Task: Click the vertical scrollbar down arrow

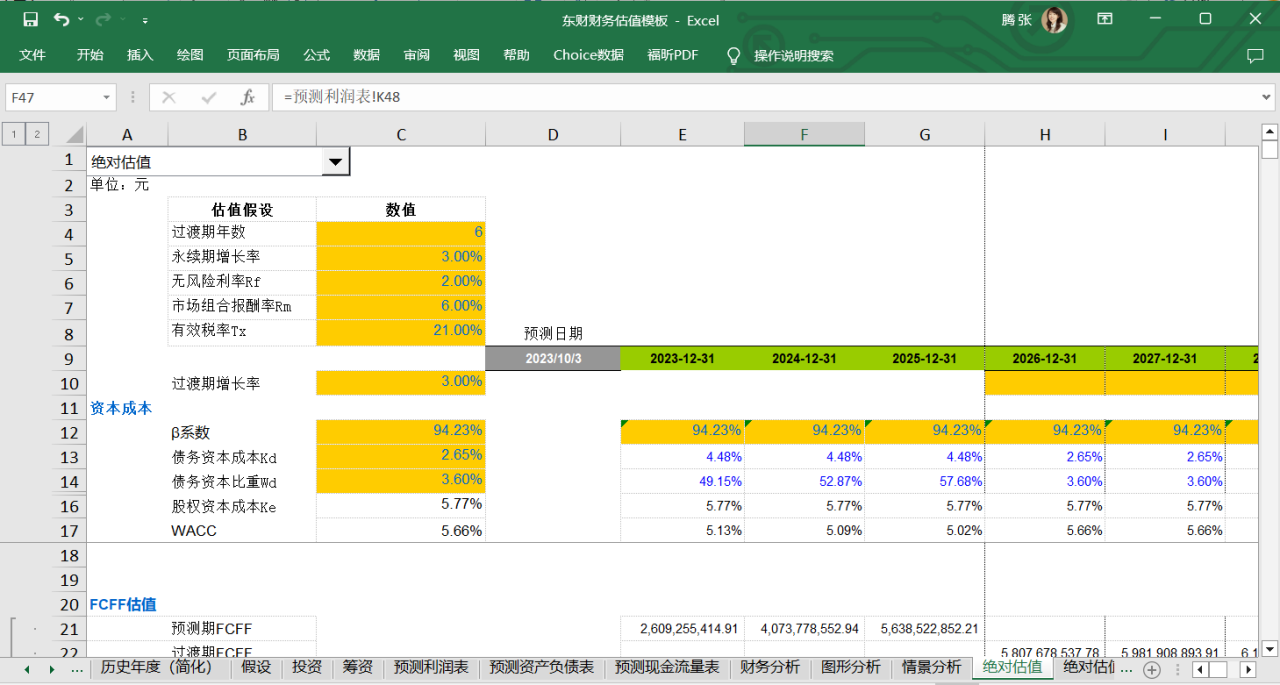Action: click(1269, 647)
